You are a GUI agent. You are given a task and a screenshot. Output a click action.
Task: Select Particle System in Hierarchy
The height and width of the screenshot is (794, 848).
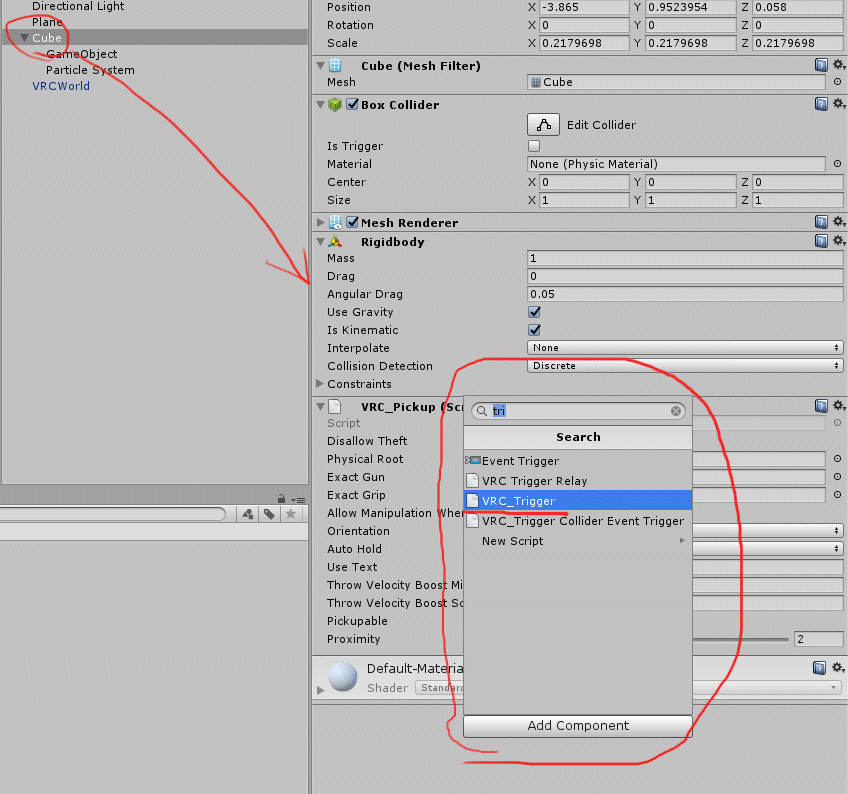tap(90, 70)
